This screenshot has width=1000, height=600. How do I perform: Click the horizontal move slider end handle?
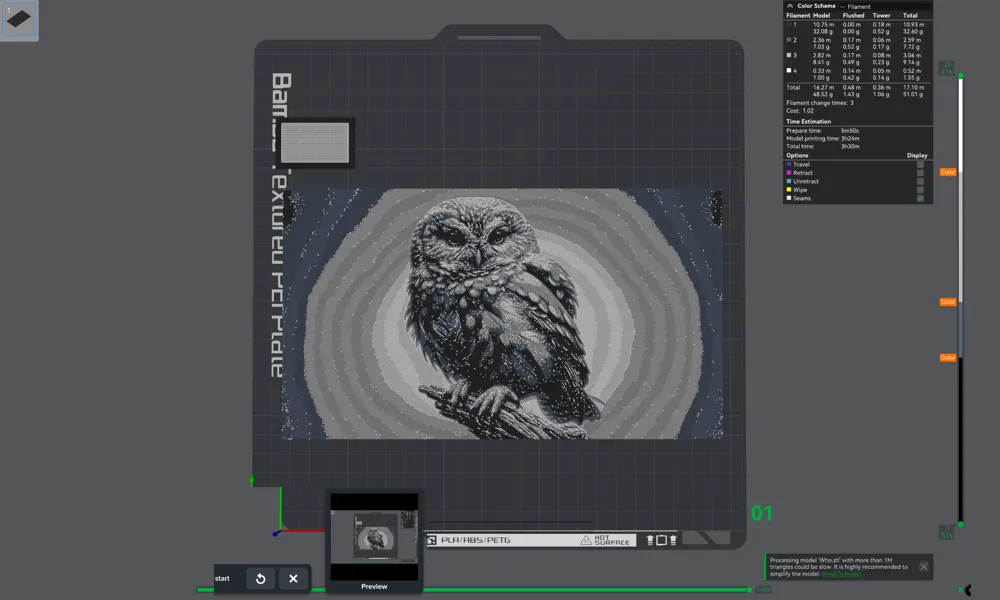(x=749, y=590)
